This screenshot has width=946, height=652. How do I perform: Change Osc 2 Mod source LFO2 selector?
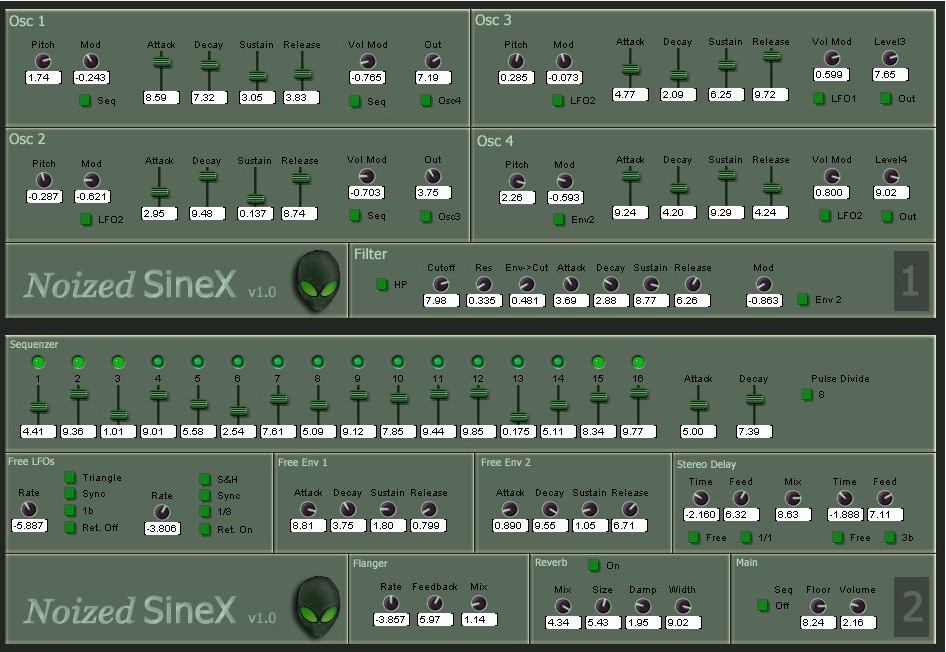(86, 219)
